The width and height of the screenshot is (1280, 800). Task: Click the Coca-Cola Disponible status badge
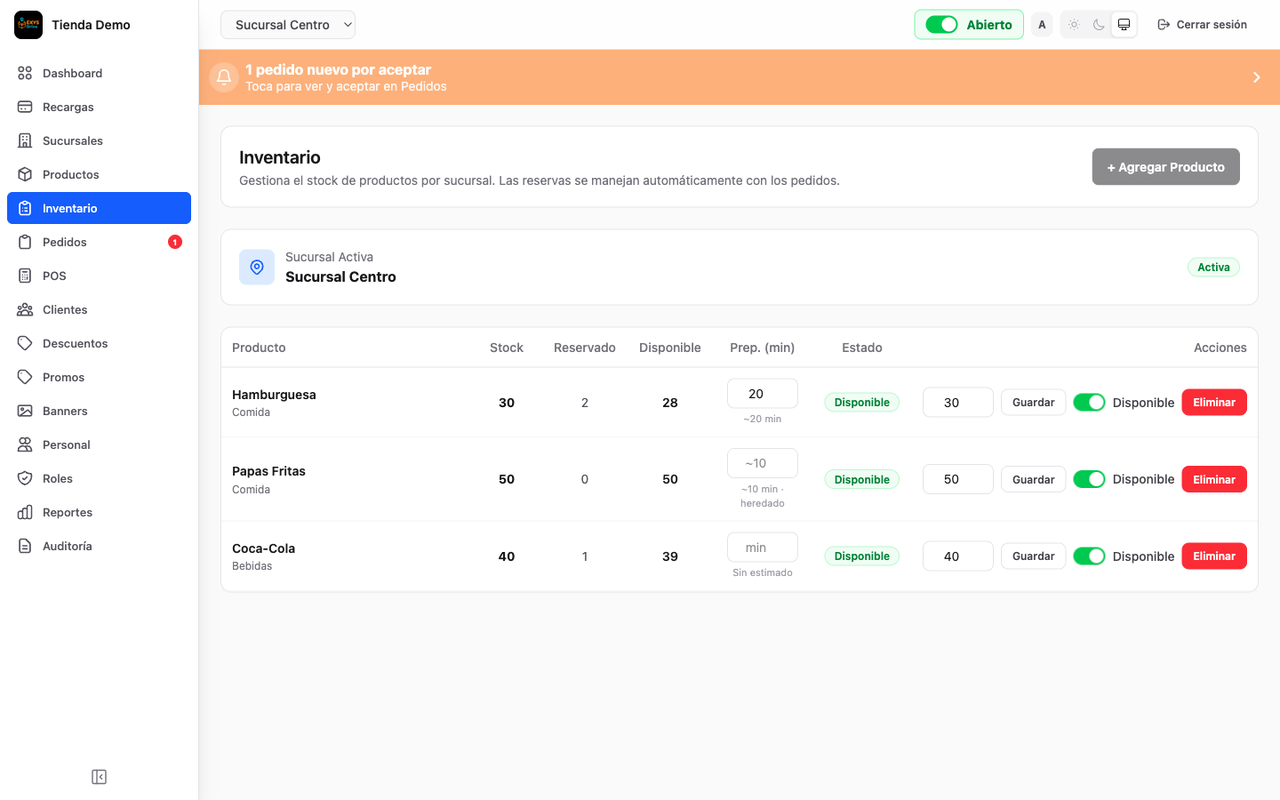[862, 556]
